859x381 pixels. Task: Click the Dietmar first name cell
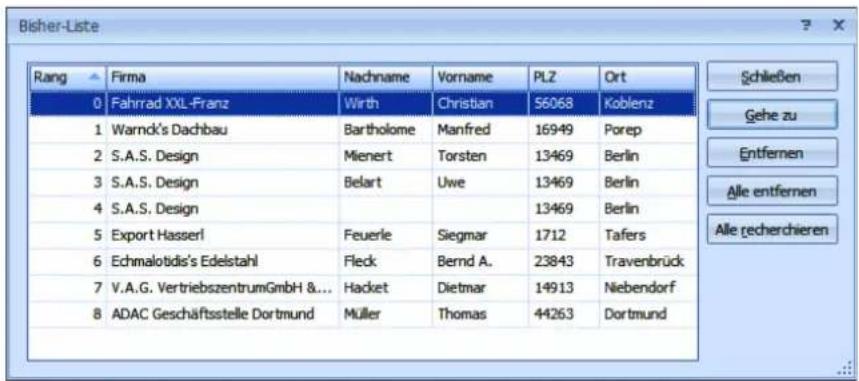click(480, 288)
